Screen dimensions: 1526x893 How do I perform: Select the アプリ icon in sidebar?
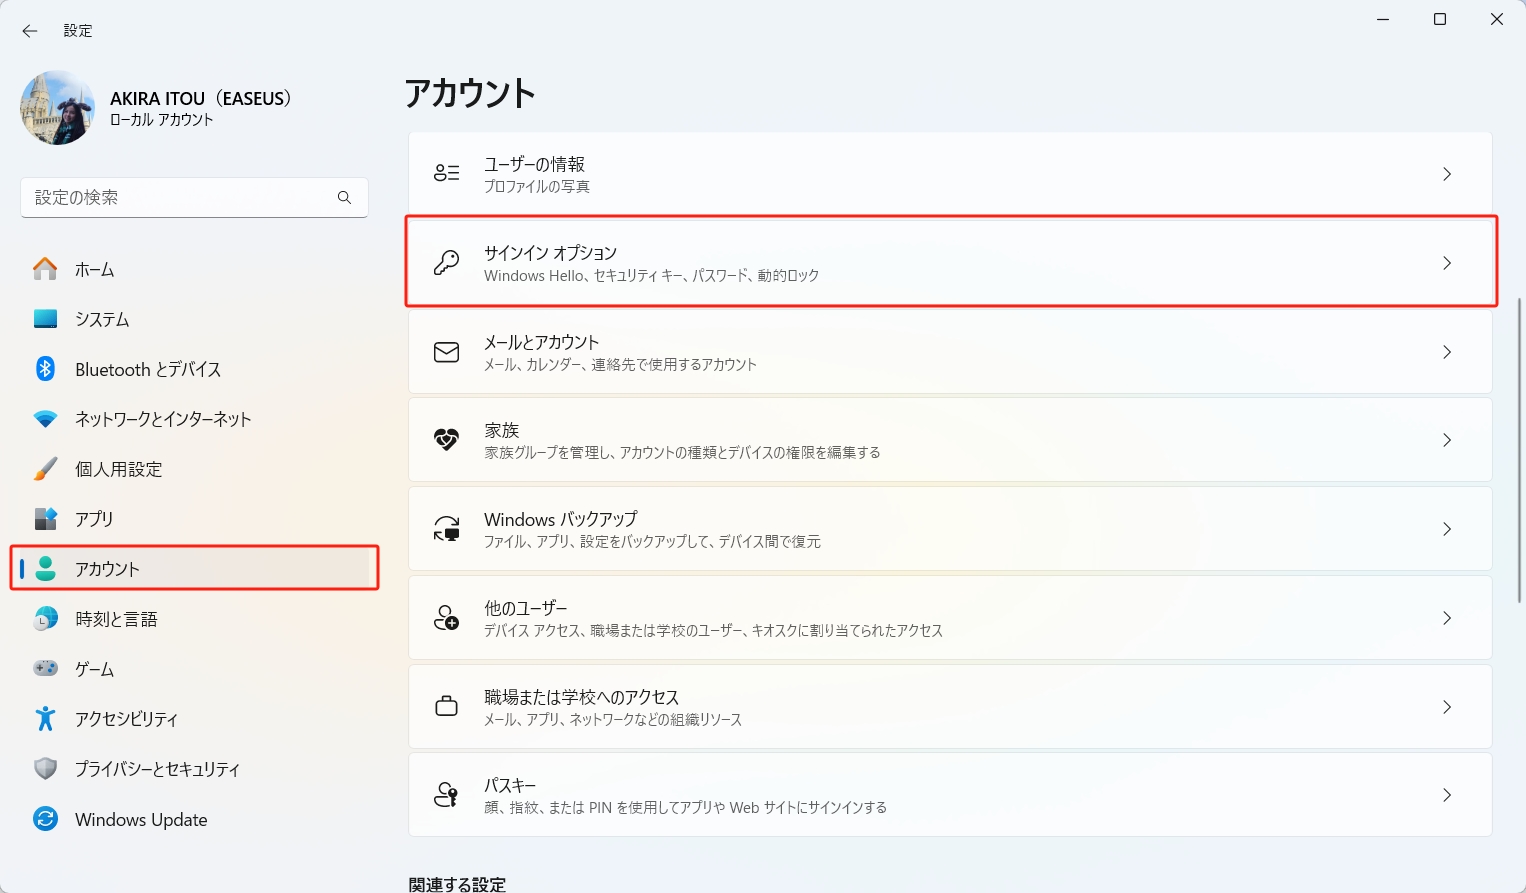pos(45,518)
